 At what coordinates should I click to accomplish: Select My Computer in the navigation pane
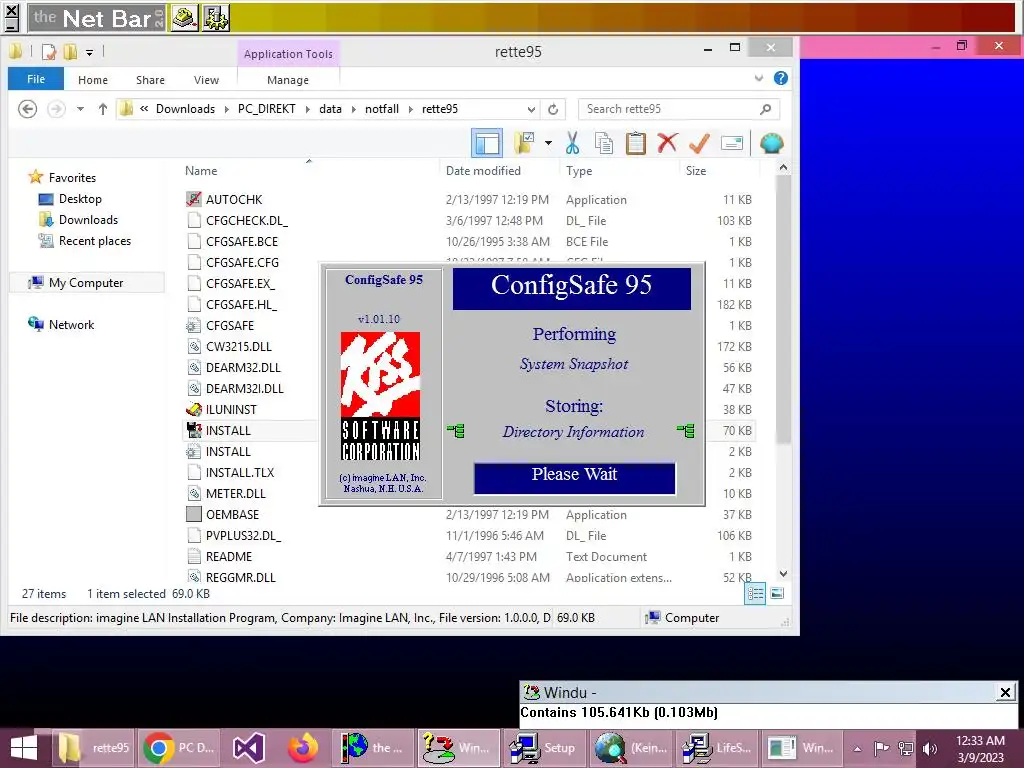86,282
